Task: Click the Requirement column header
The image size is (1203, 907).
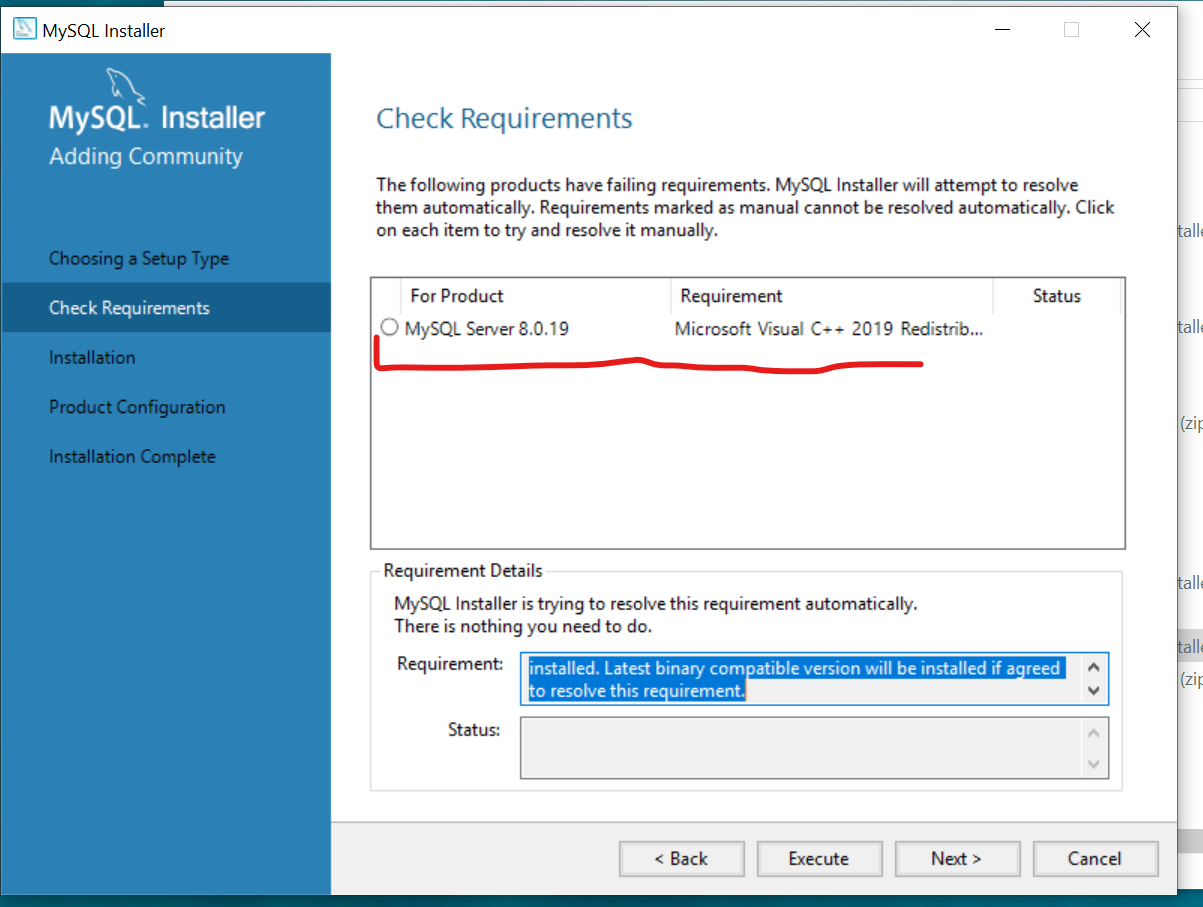Action: click(x=731, y=296)
